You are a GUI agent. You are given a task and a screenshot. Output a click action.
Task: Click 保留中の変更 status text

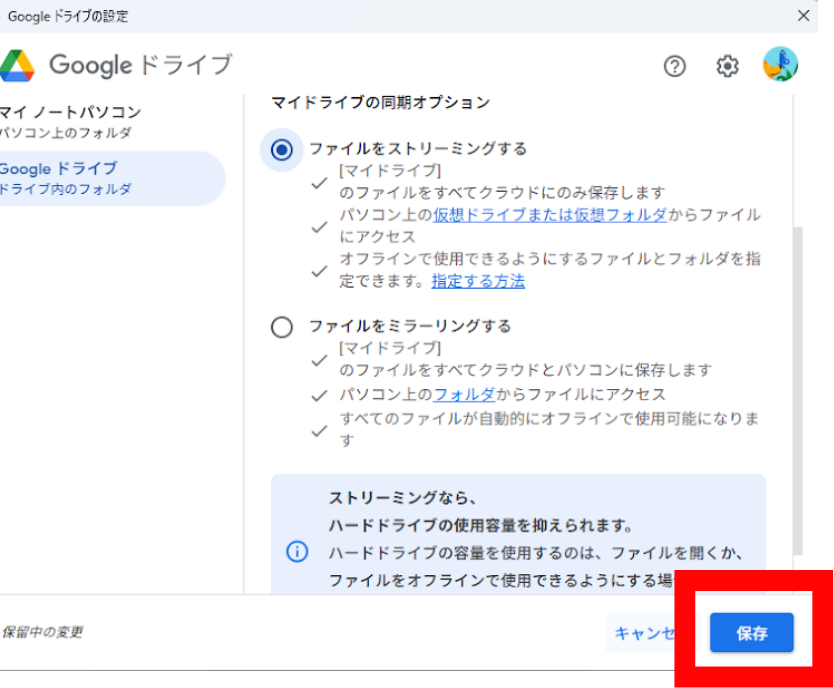point(43,632)
